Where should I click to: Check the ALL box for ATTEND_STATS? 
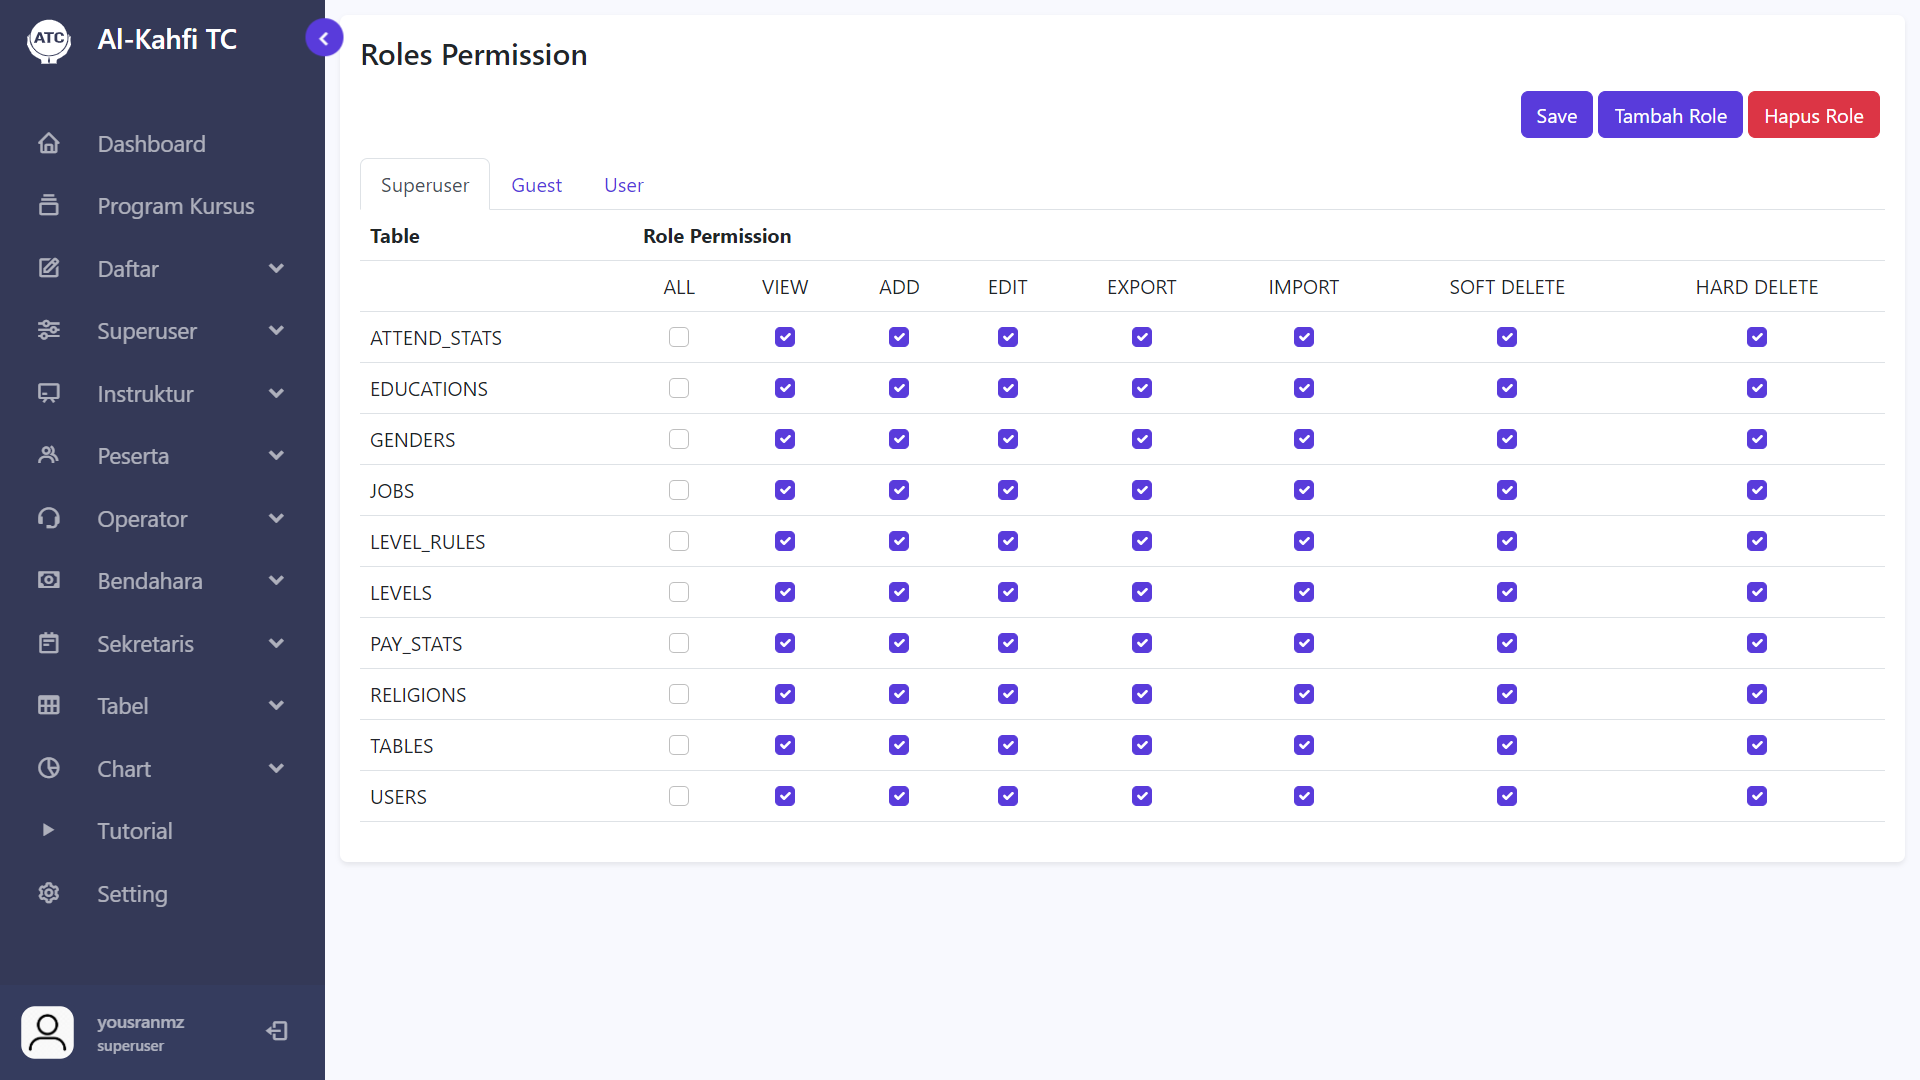coord(679,338)
